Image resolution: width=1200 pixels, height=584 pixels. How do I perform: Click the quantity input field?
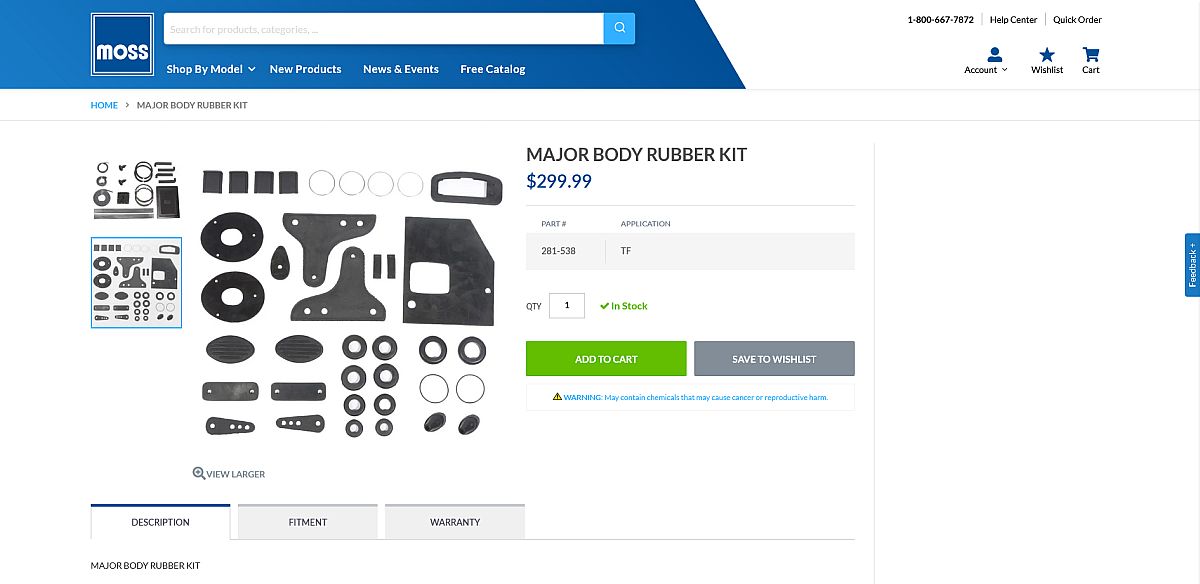pyautogui.click(x=567, y=306)
